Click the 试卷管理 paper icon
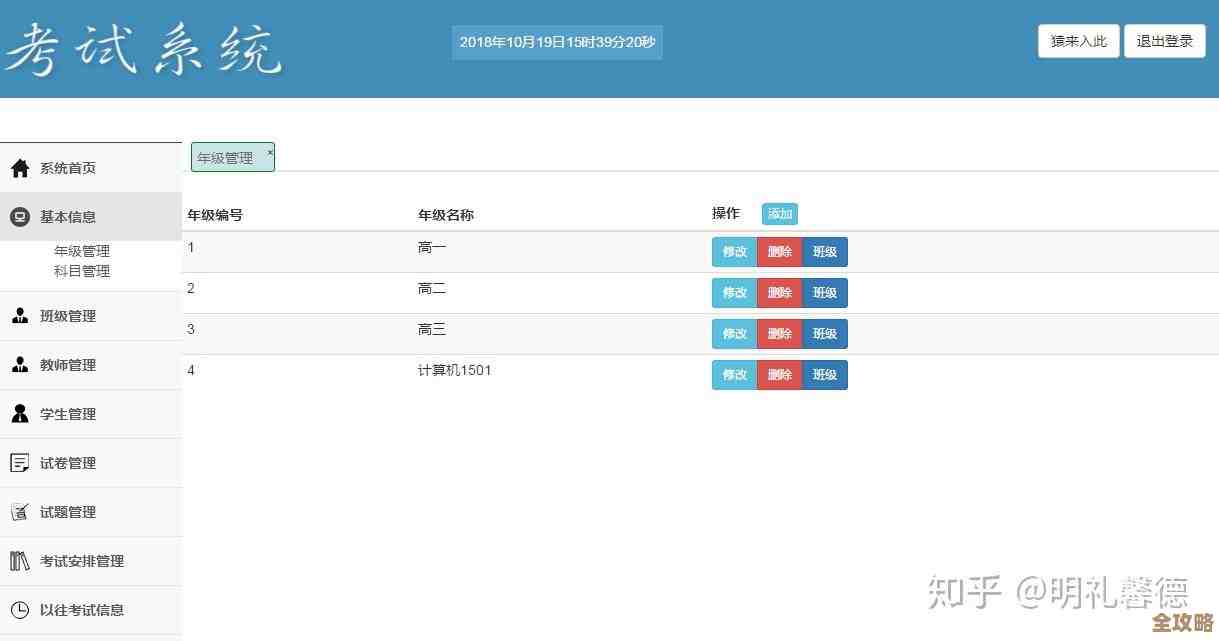Viewport: 1219px width, 641px height. tap(20, 462)
